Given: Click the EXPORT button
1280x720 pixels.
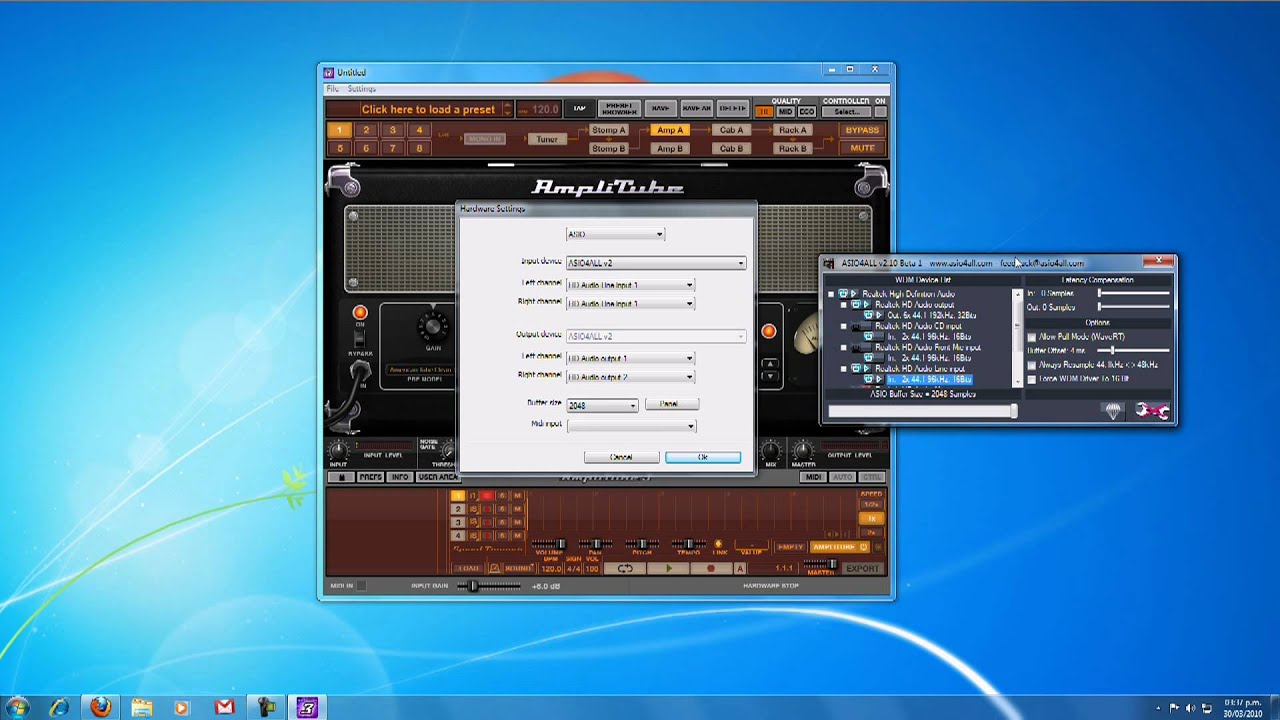Looking at the screenshot, I should (862, 568).
